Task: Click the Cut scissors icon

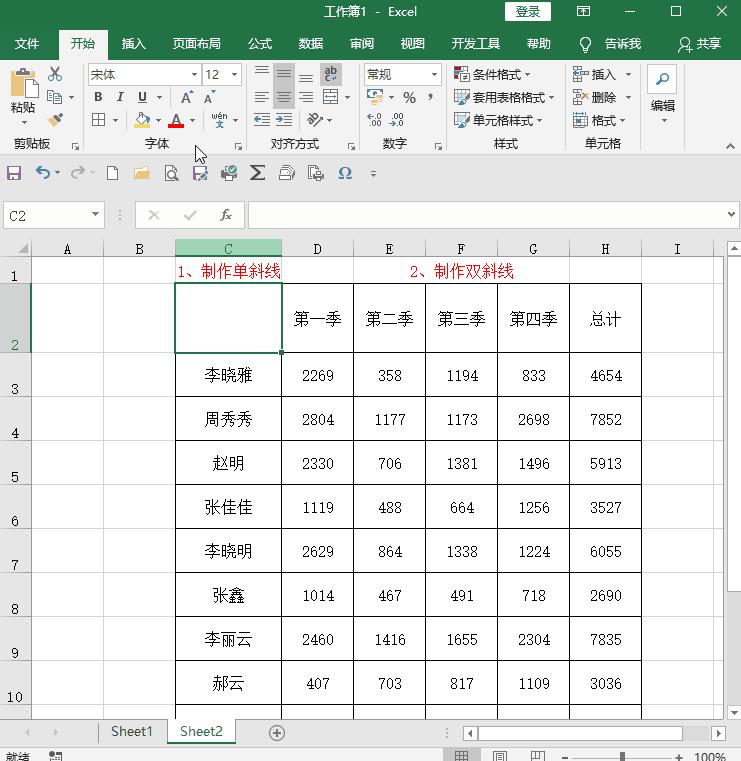Action: coord(55,74)
